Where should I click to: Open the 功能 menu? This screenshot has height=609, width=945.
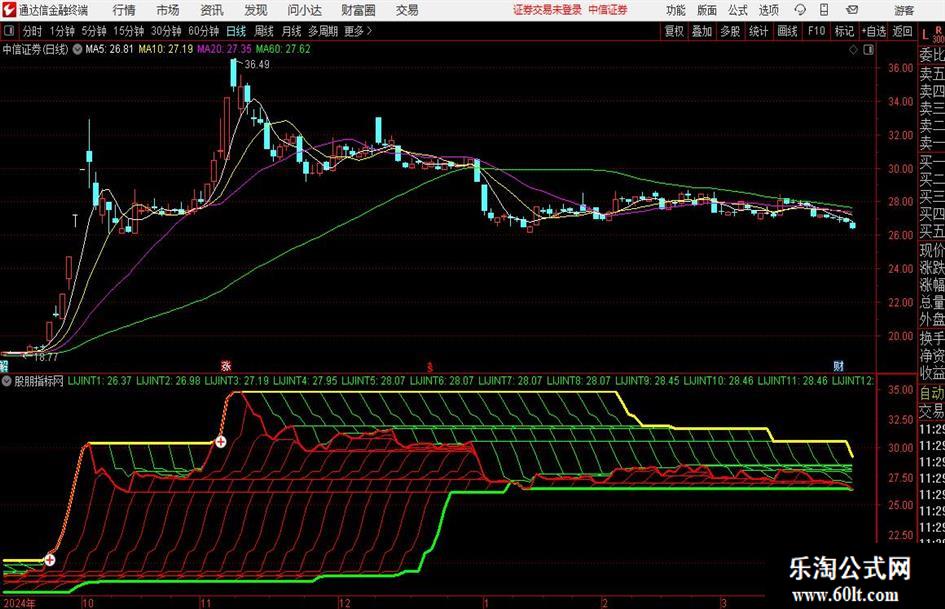[x=676, y=10]
